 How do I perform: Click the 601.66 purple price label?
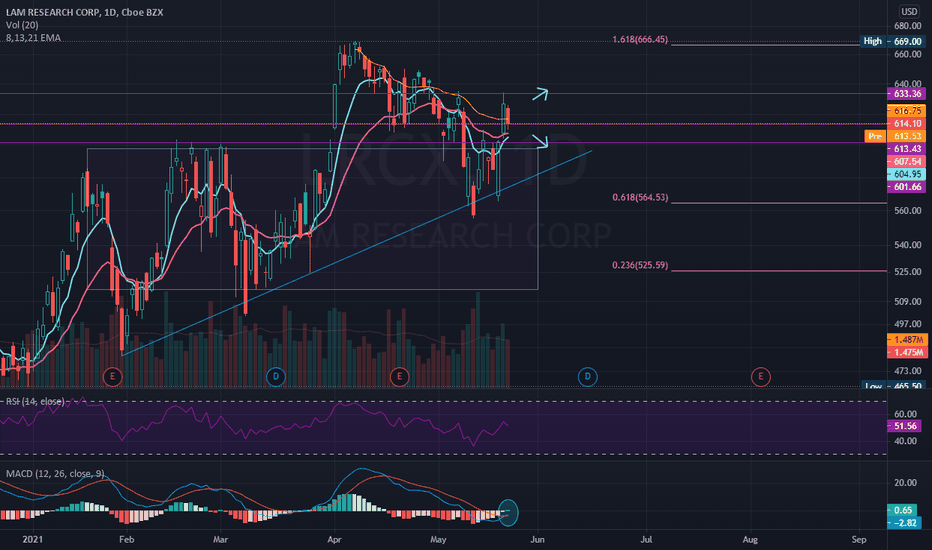(906, 187)
